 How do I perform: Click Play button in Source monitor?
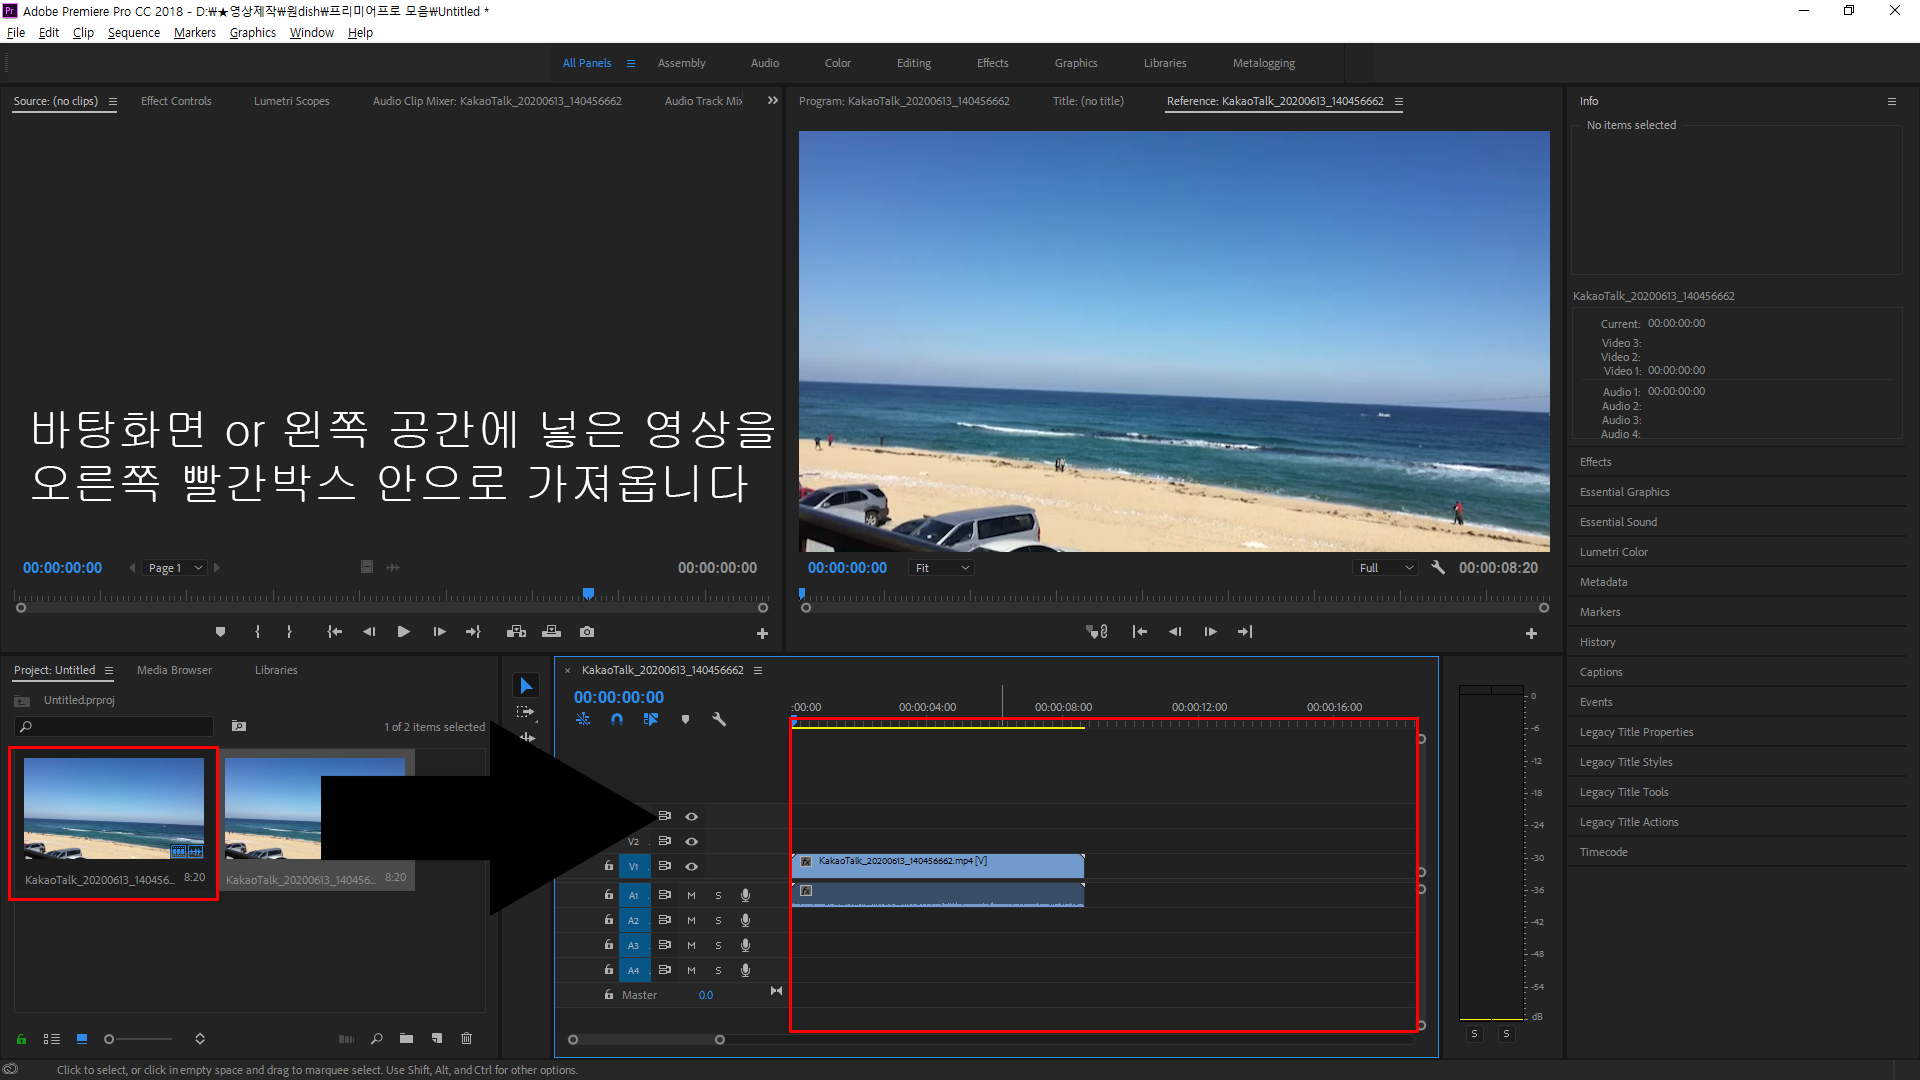point(404,632)
